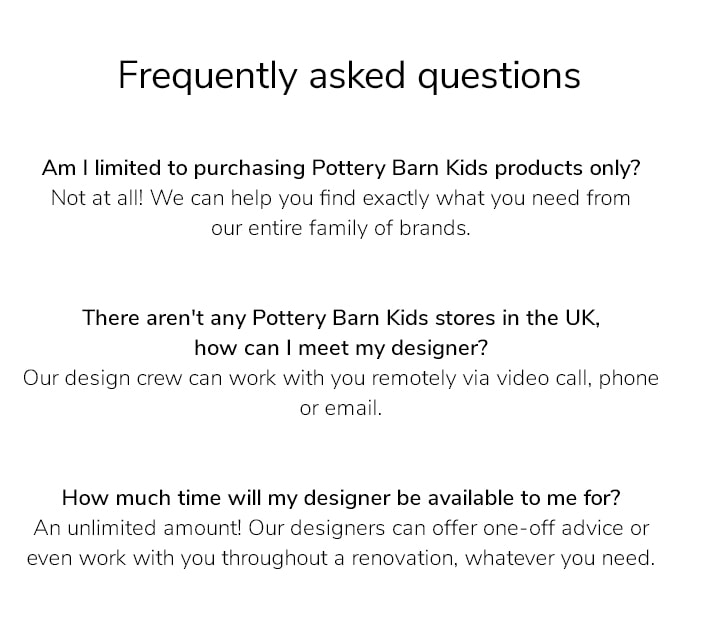Image resolution: width=702 pixels, height=630 pixels.
Task: Click the 'Our design crew can work with you' answer line
Action: pyautogui.click(x=341, y=378)
